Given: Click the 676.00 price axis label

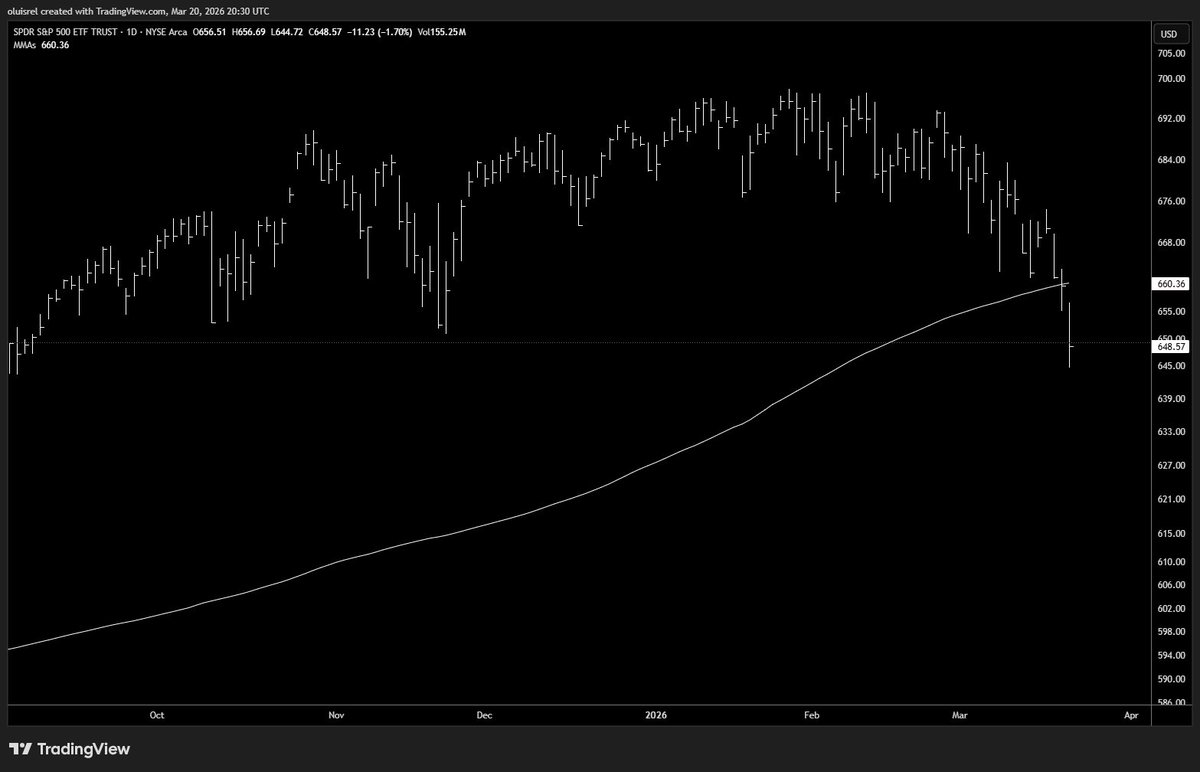Looking at the screenshot, I should click(x=1170, y=201).
